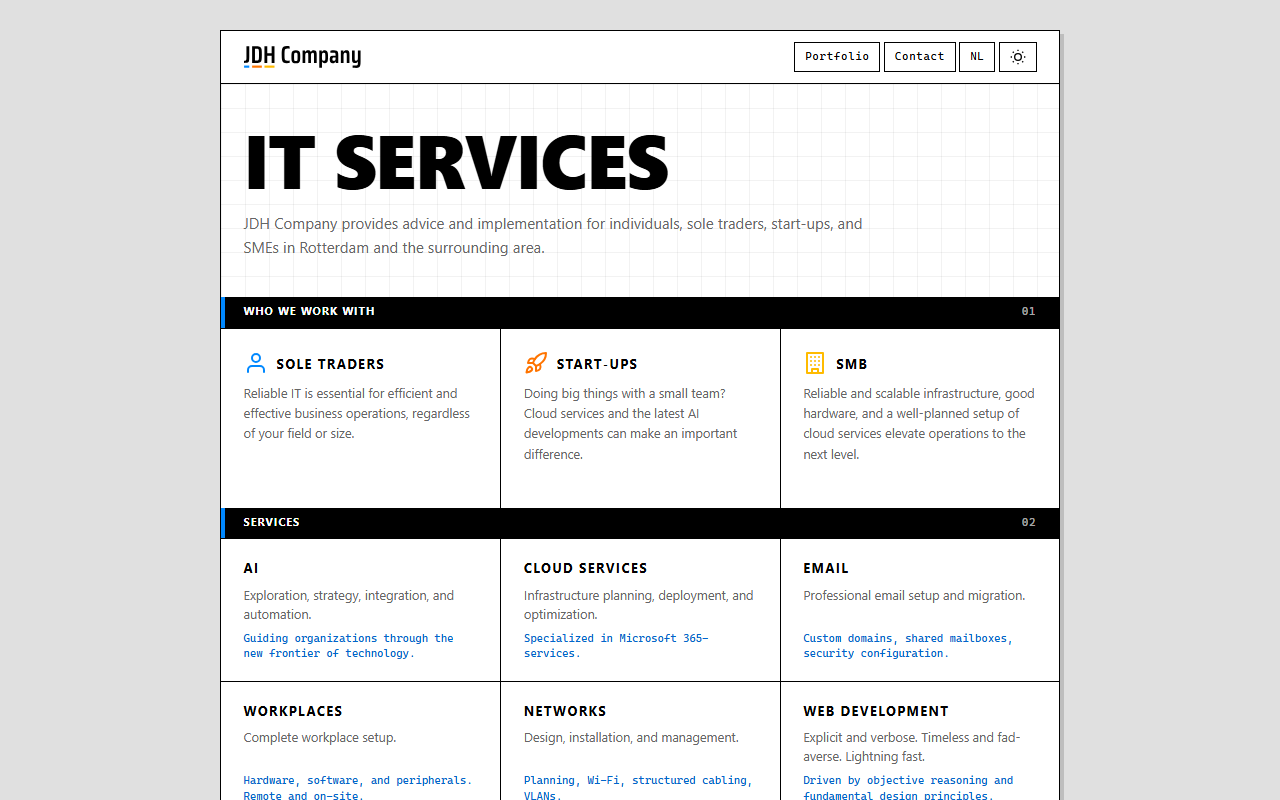The width and height of the screenshot is (1280, 800).
Task: Click the Start-ups rocket icon
Action: click(x=536, y=363)
